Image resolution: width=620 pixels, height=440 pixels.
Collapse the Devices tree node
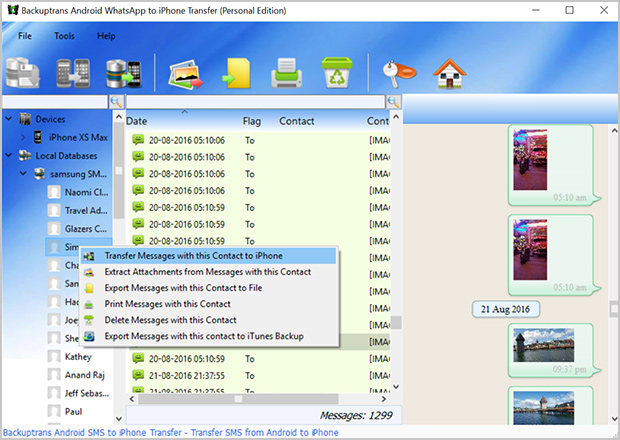[x=9, y=119]
